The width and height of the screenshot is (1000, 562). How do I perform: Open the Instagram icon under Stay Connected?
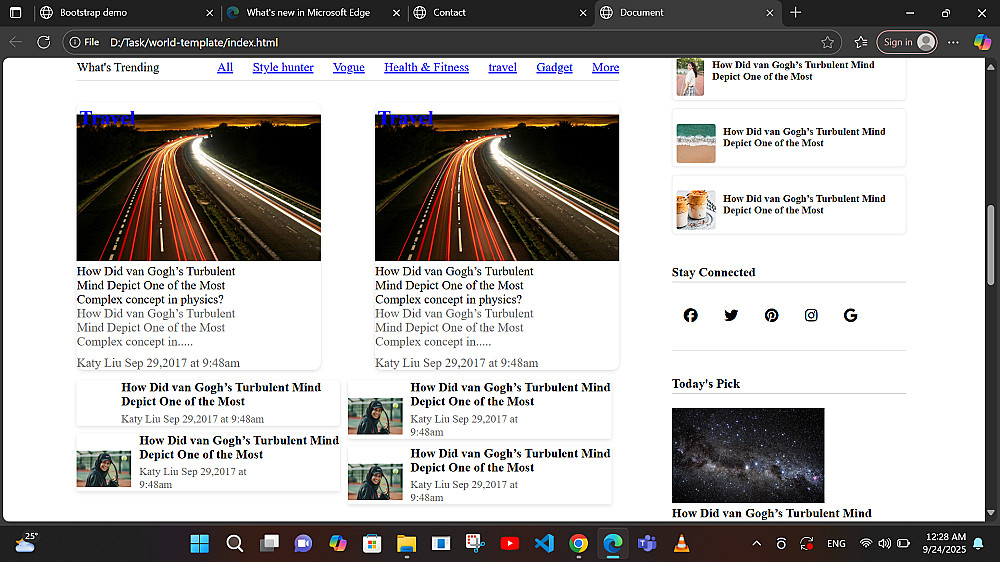pos(811,315)
